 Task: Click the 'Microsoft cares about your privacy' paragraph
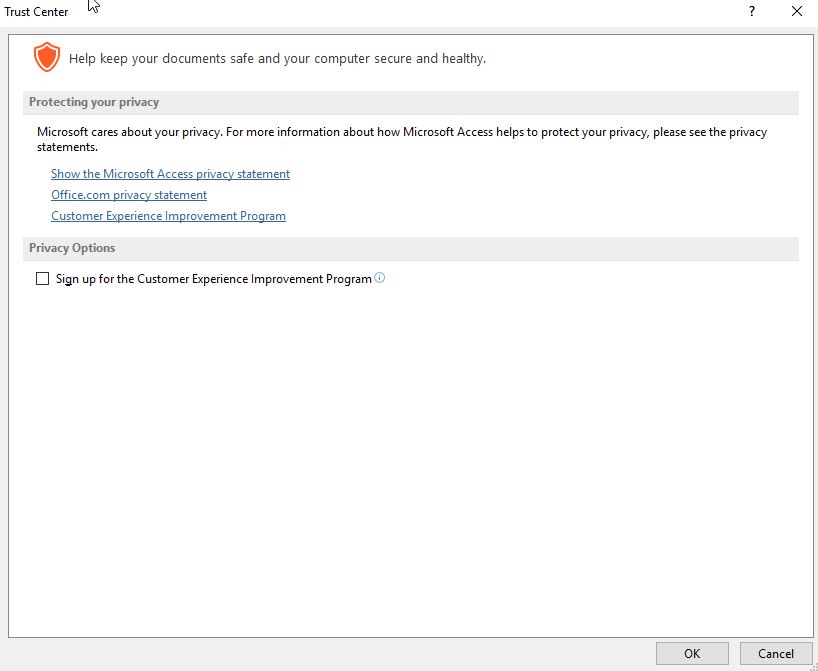[402, 139]
